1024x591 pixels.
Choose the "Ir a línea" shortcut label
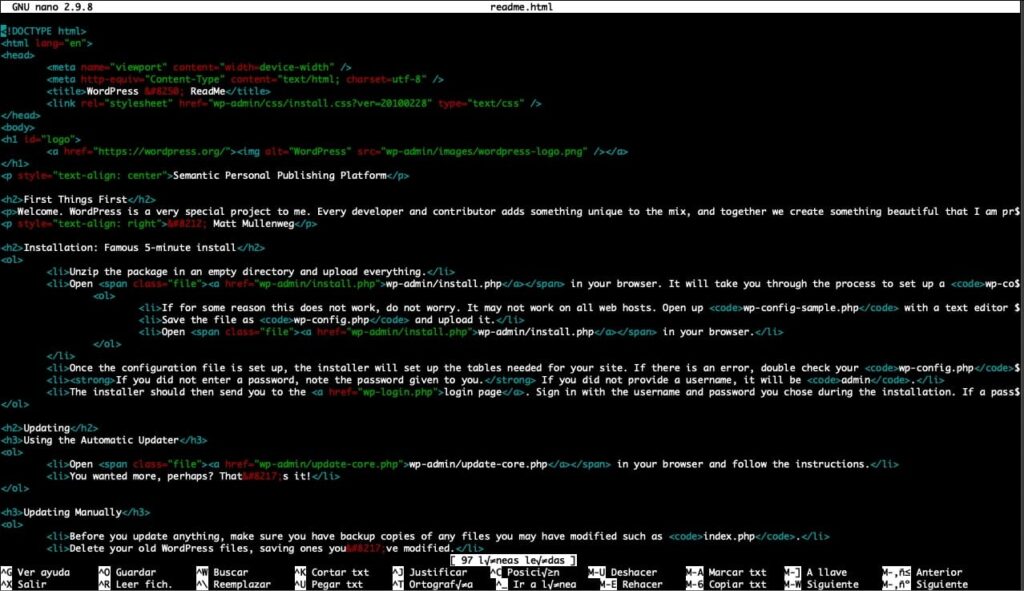[545, 584]
